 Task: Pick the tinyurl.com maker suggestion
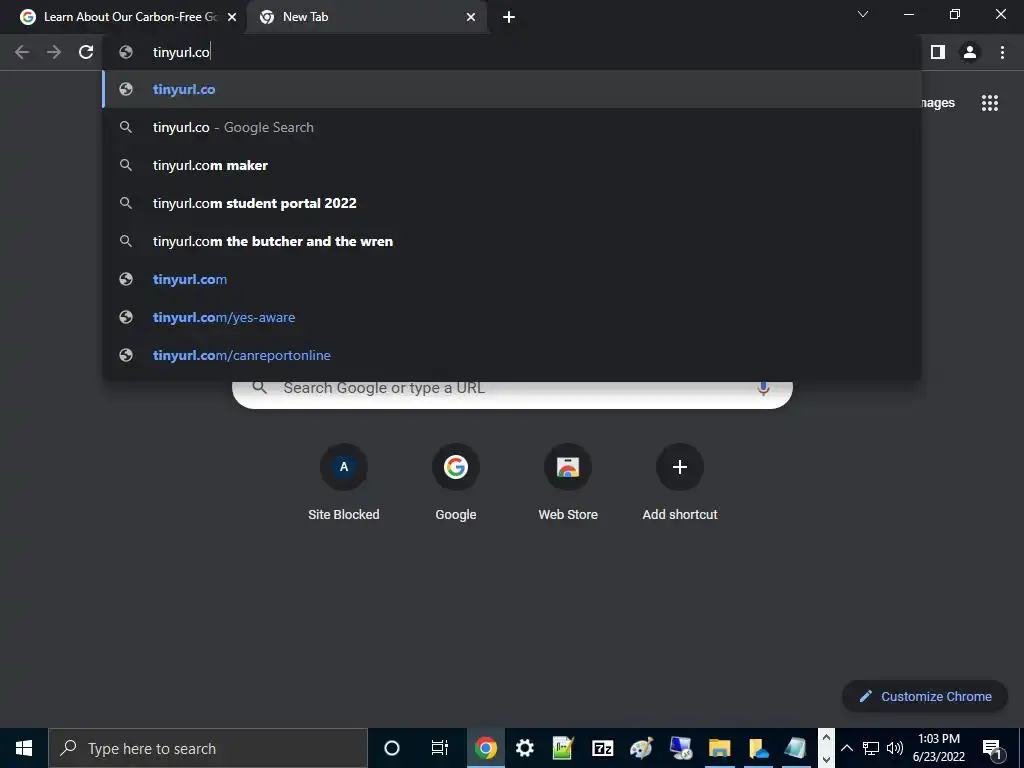[x=512, y=165]
